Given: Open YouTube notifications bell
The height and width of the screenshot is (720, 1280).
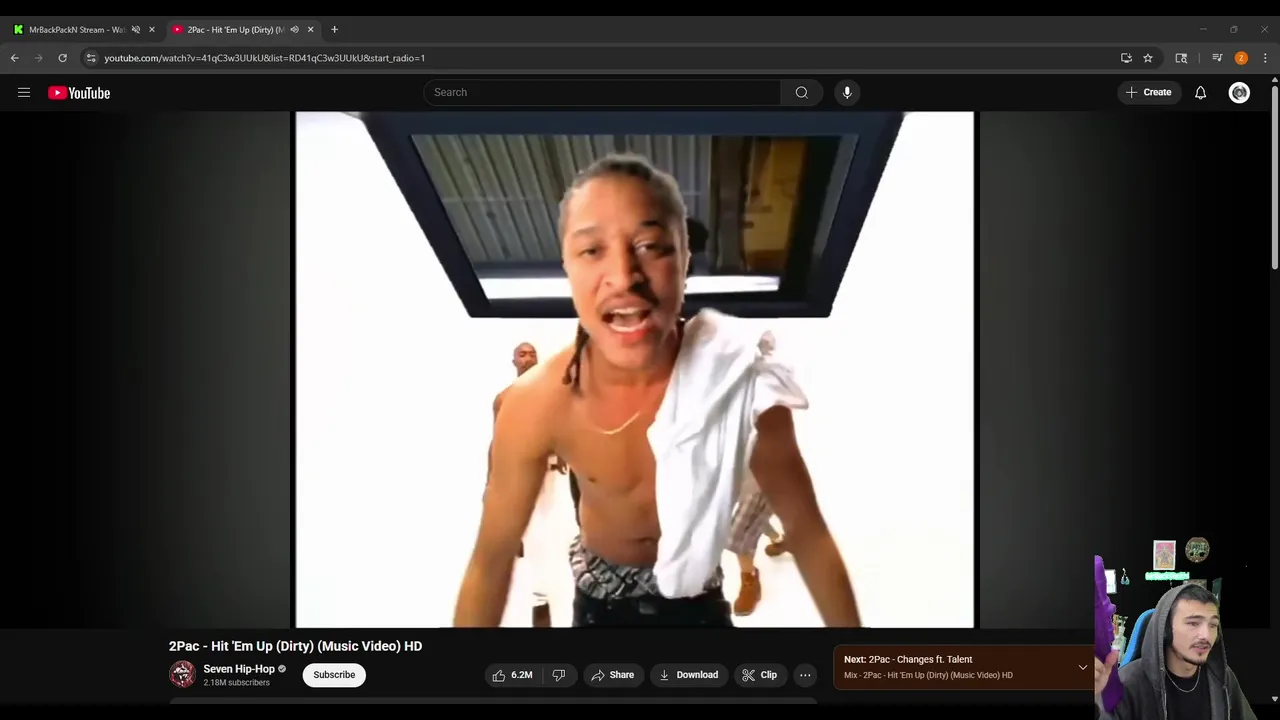Looking at the screenshot, I should point(1200,93).
